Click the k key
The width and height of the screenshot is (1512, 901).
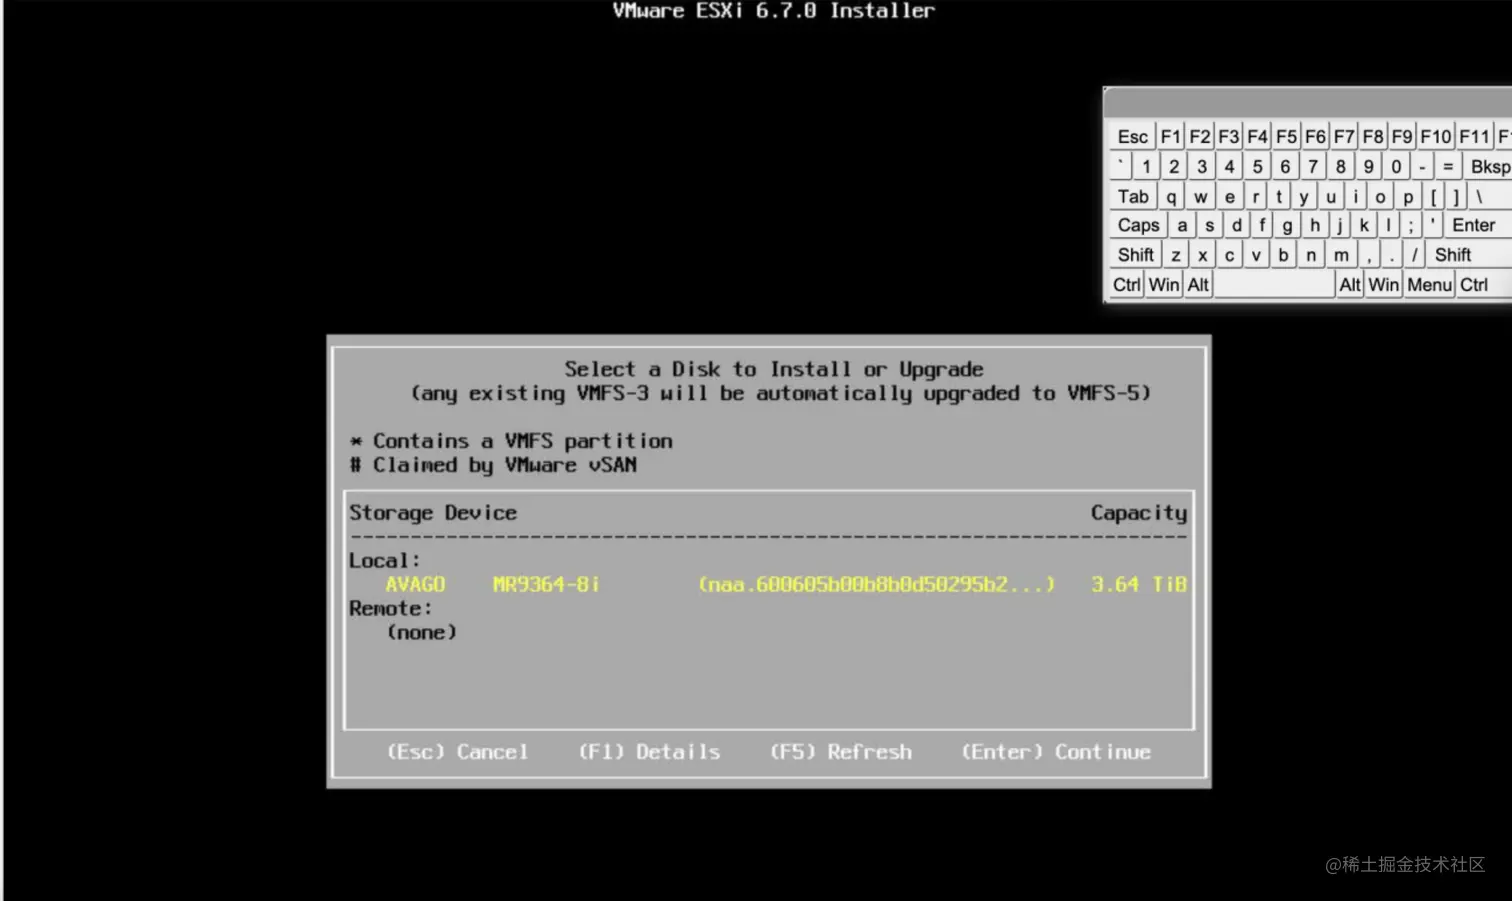coord(1363,225)
